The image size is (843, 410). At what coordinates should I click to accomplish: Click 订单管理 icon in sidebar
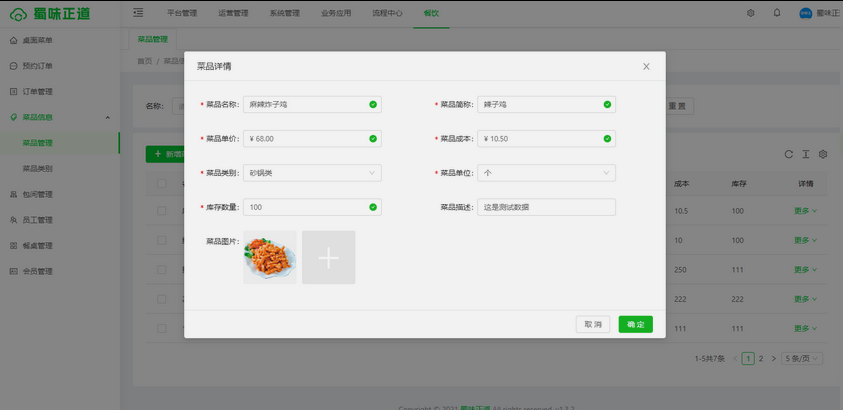click(x=14, y=92)
